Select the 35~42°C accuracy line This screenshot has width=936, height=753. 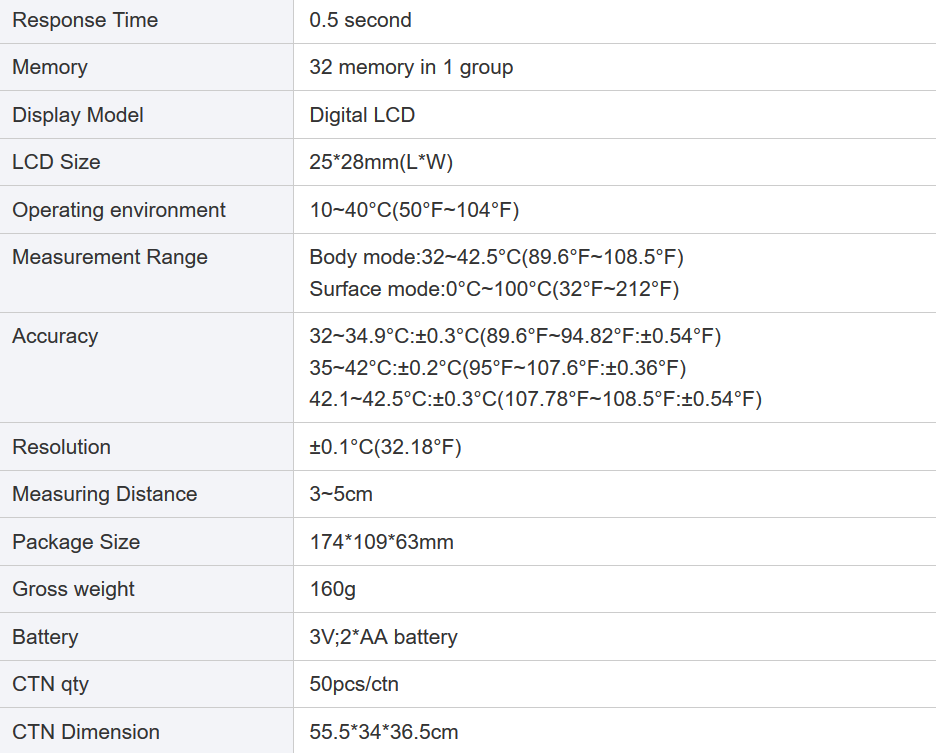pyautogui.click(x=497, y=368)
